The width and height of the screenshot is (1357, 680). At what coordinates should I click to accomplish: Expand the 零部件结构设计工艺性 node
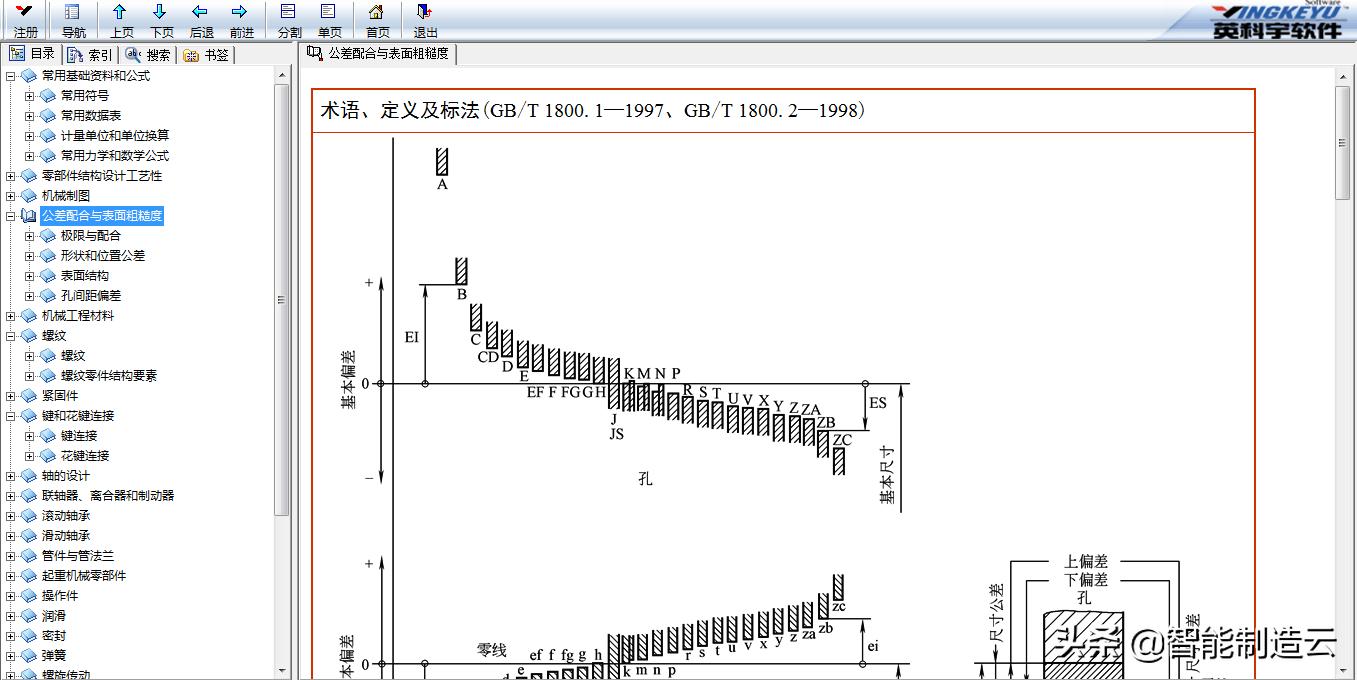[11, 176]
